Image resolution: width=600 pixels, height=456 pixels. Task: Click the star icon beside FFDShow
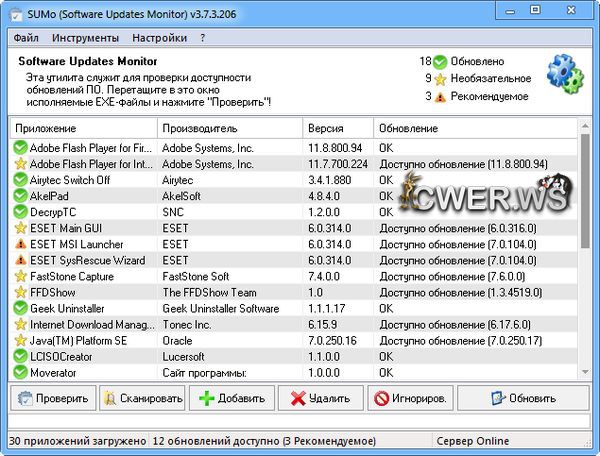[x=19, y=293]
